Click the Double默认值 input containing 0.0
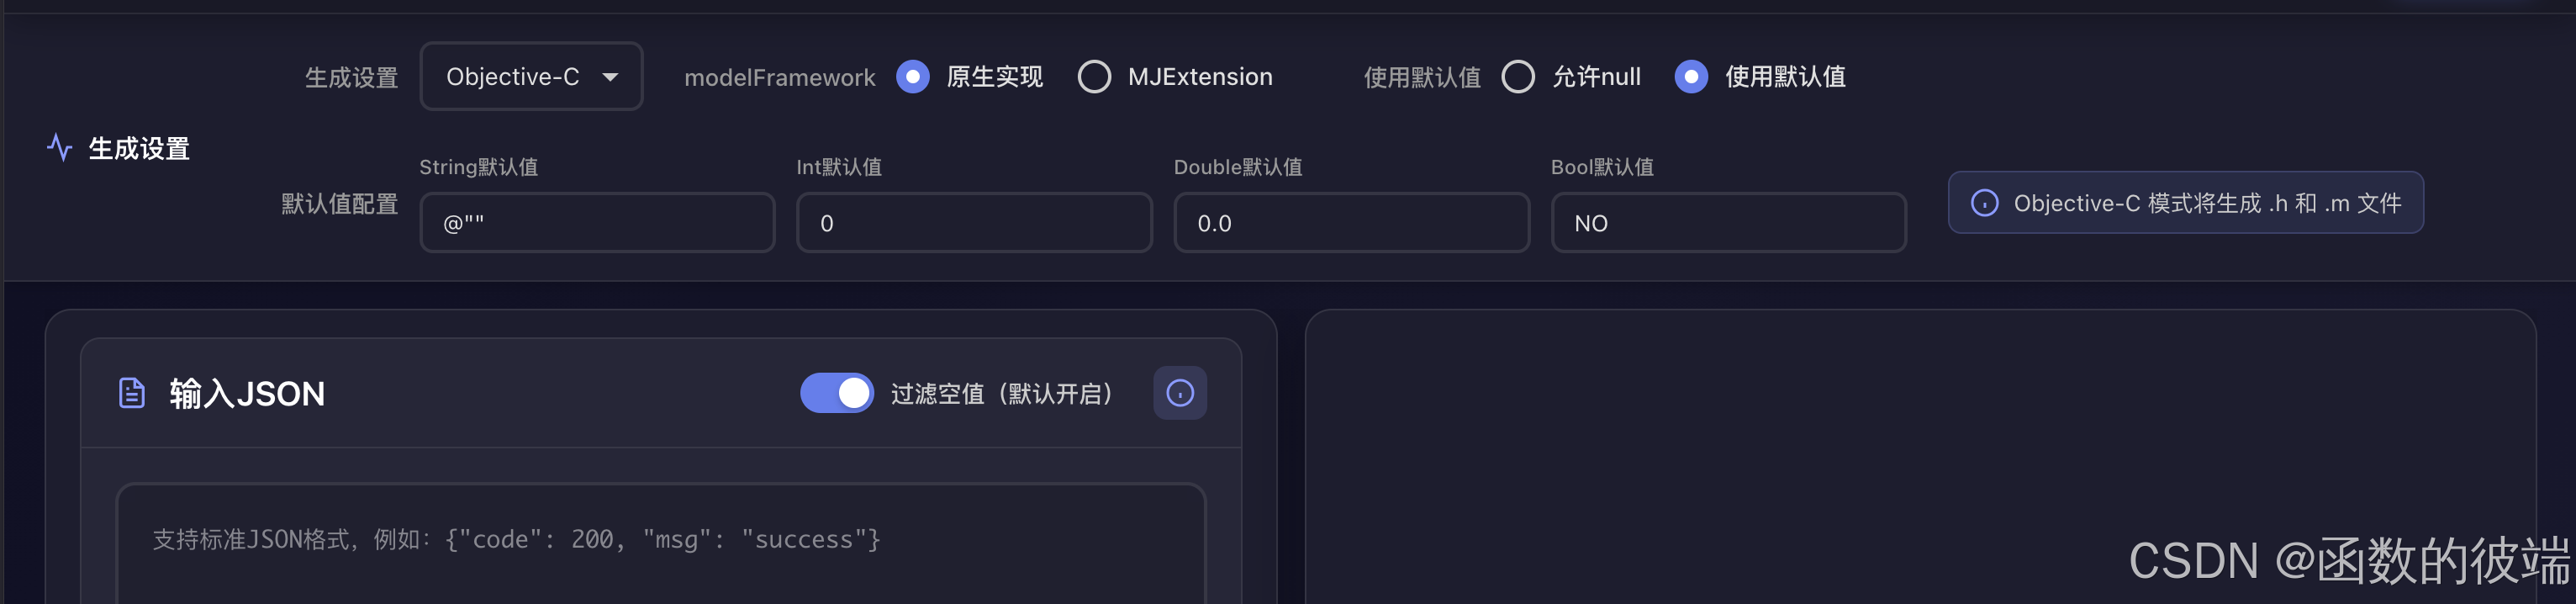Viewport: 2576px width, 604px height. pyautogui.click(x=1350, y=222)
